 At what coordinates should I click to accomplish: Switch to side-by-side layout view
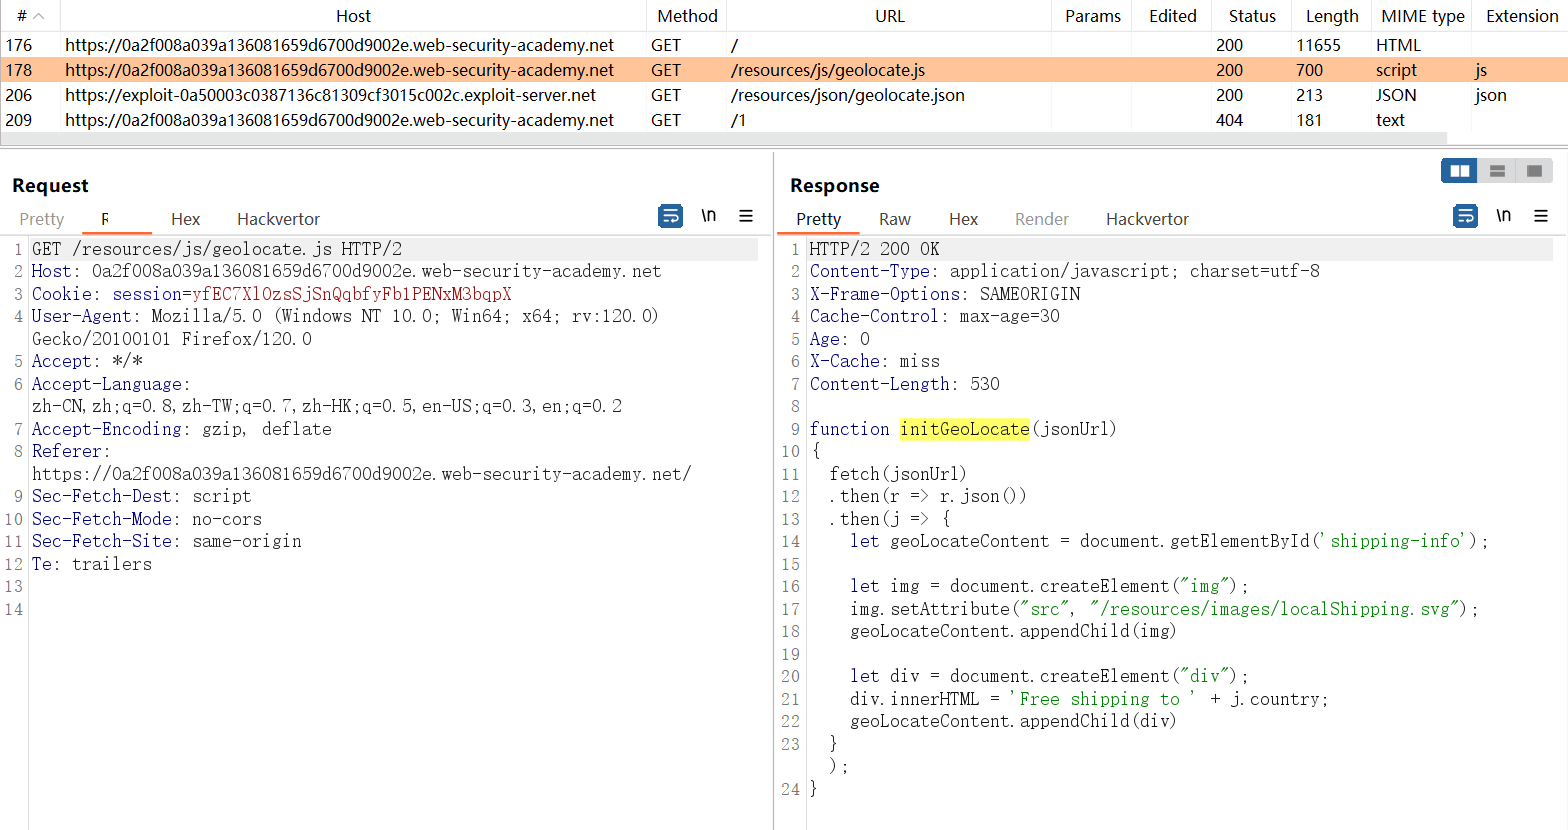click(x=1459, y=171)
